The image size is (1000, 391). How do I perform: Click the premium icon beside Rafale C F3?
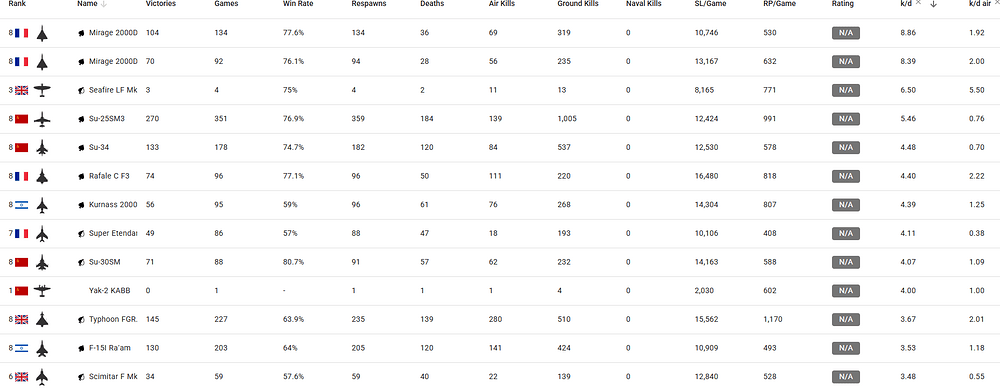click(81, 177)
